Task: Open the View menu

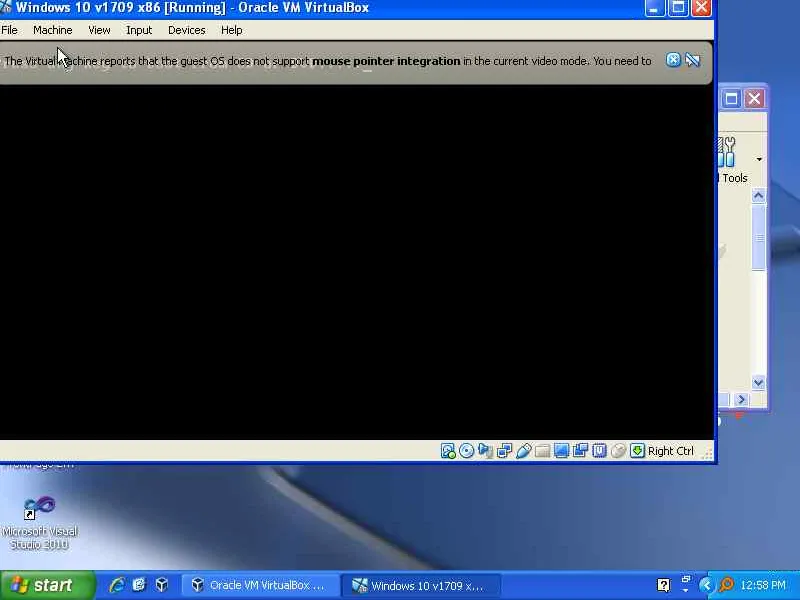Action: pos(99,30)
